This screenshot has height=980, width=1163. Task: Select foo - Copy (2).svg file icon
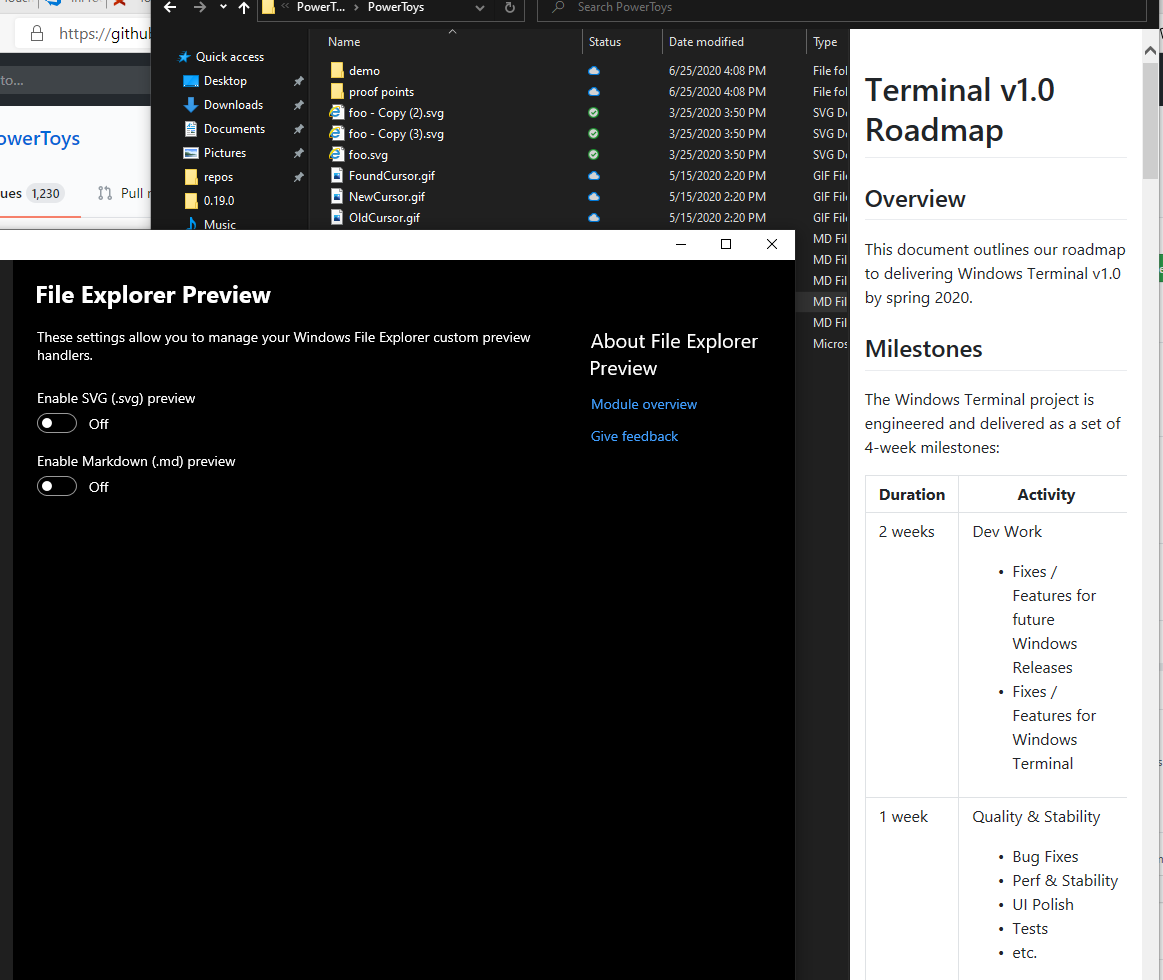(337, 112)
